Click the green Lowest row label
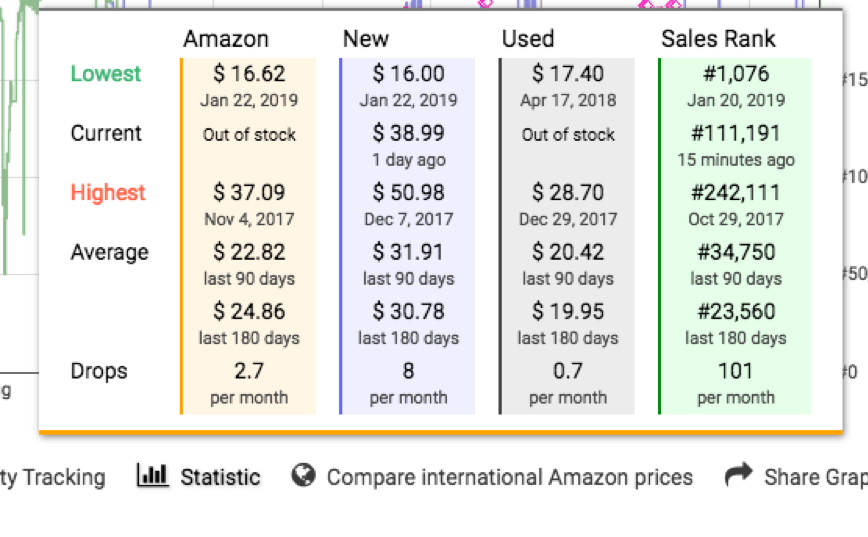The image size is (868, 537). tap(106, 74)
